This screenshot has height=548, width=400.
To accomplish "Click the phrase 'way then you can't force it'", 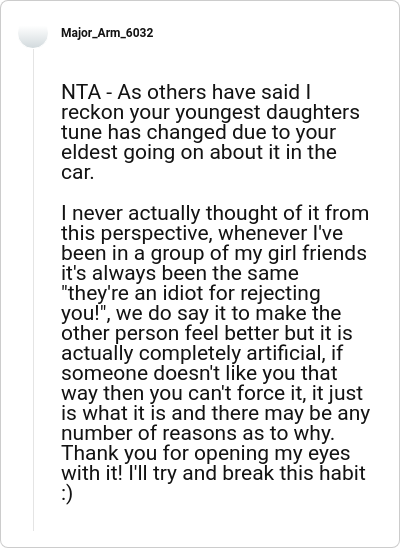I will [184, 394].
